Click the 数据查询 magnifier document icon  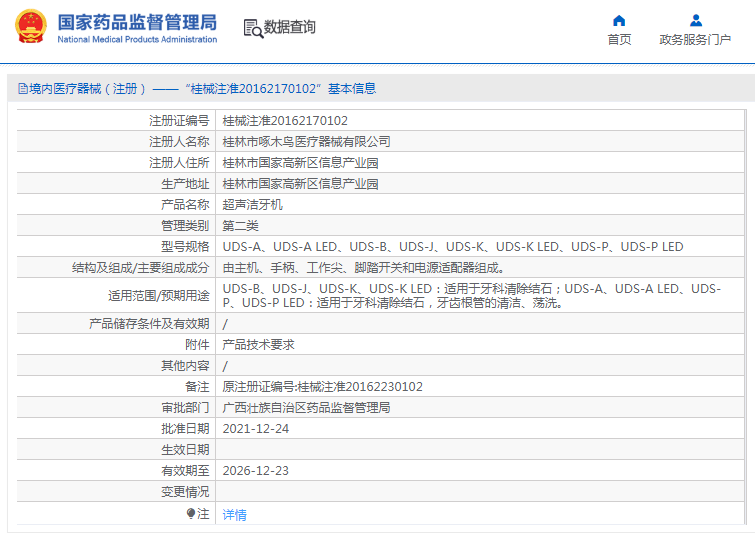pyautogui.click(x=252, y=28)
